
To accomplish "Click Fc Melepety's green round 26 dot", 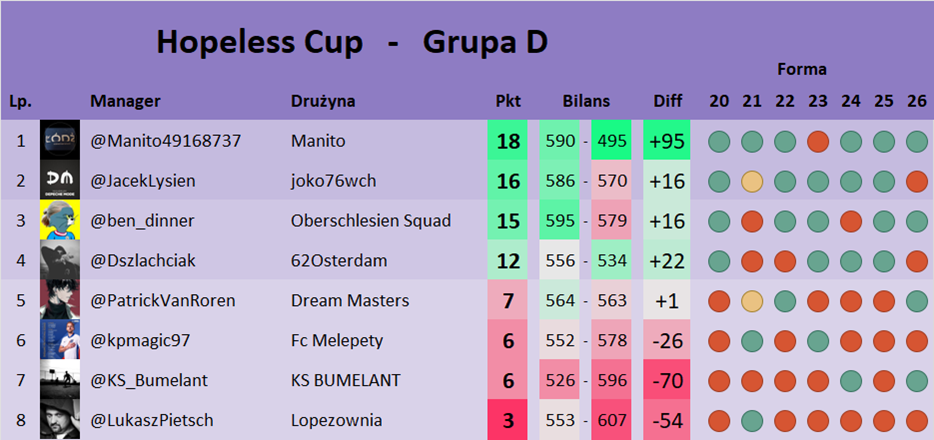I will point(916,340).
